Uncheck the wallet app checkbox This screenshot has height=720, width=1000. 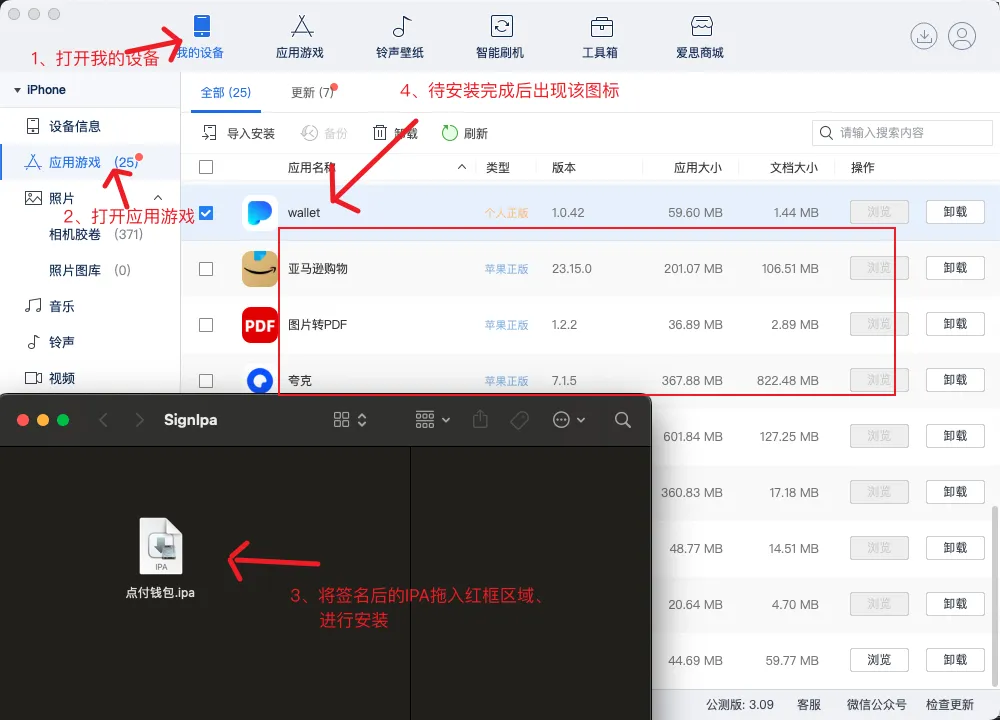pos(206,212)
